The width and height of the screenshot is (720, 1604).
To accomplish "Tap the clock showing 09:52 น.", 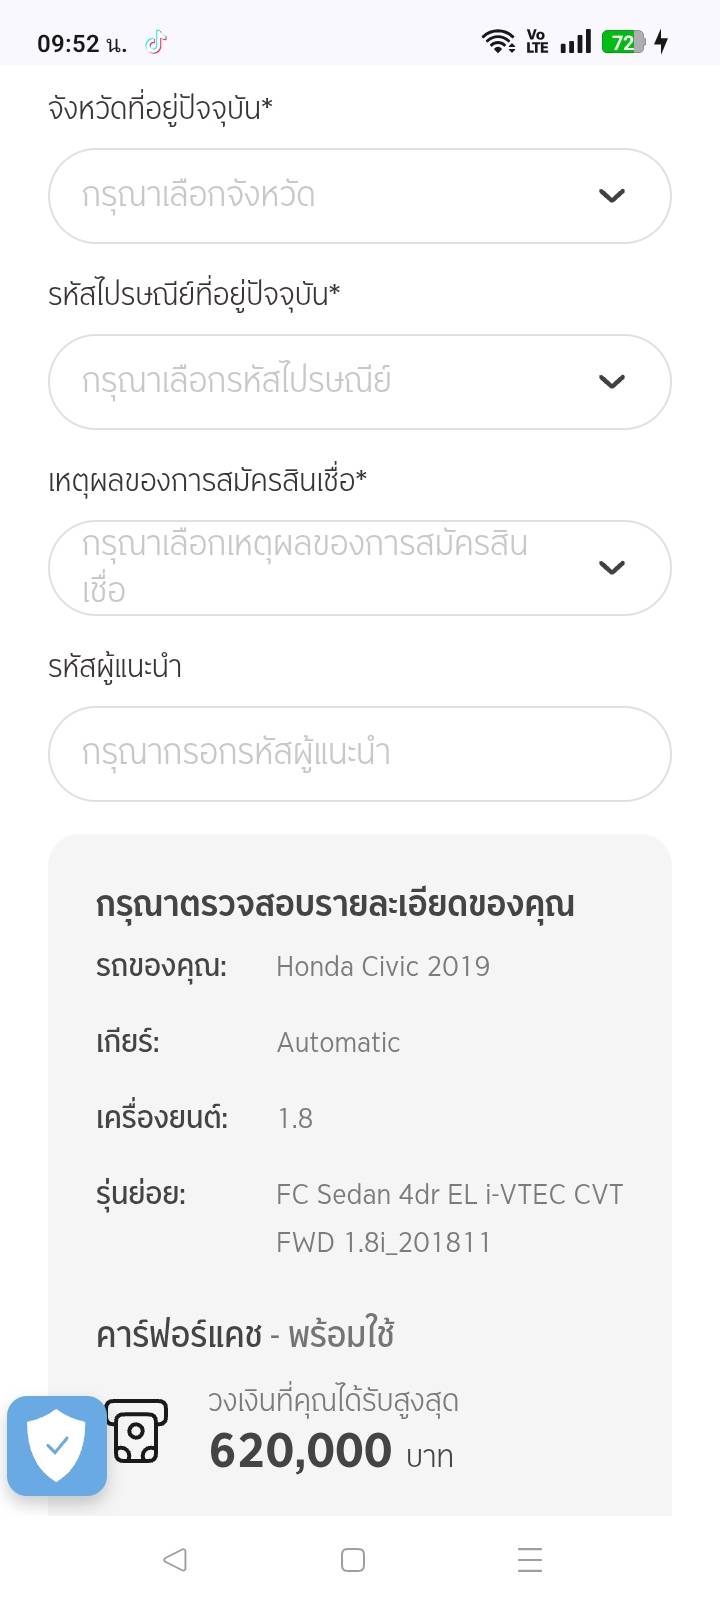I will point(82,44).
